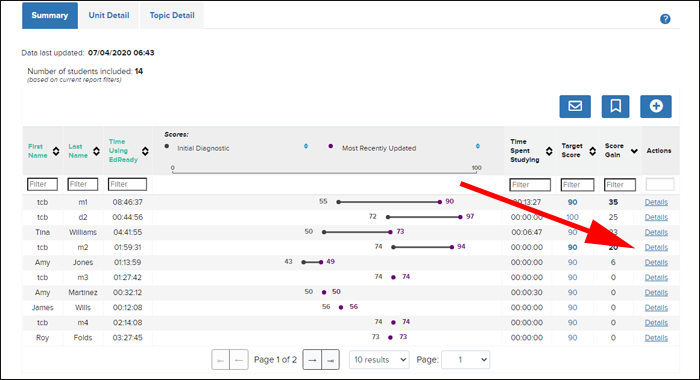
Task: Sort by Score Gain arrow
Action: (634, 151)
